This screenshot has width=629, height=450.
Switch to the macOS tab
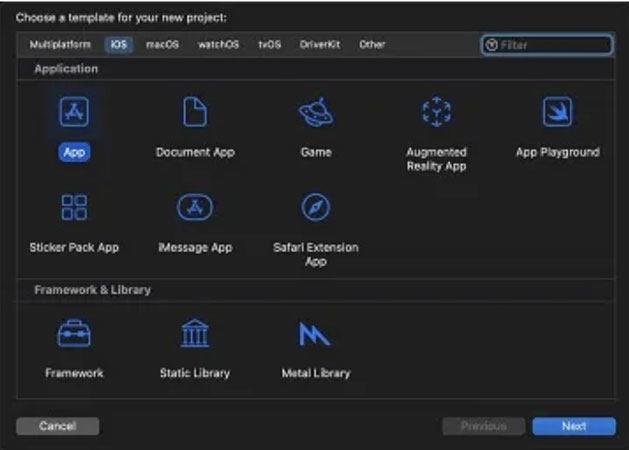[162, 45]
